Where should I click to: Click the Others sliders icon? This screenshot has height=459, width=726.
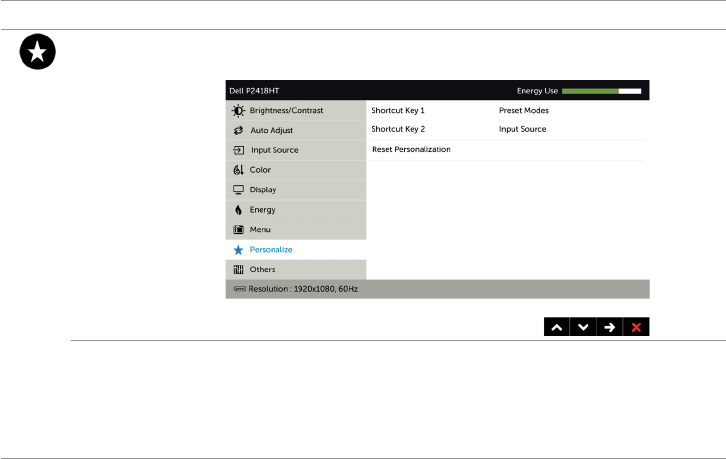point(238,270)
